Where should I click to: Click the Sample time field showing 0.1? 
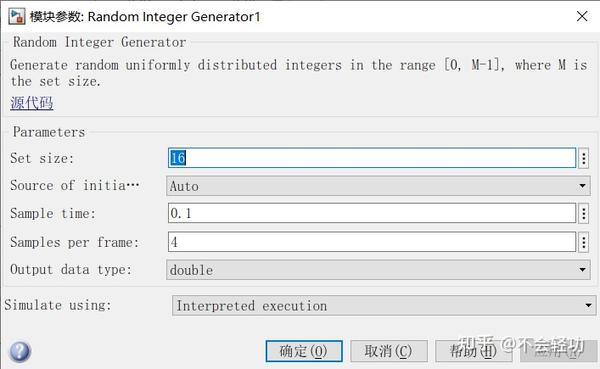click(372, 213)
